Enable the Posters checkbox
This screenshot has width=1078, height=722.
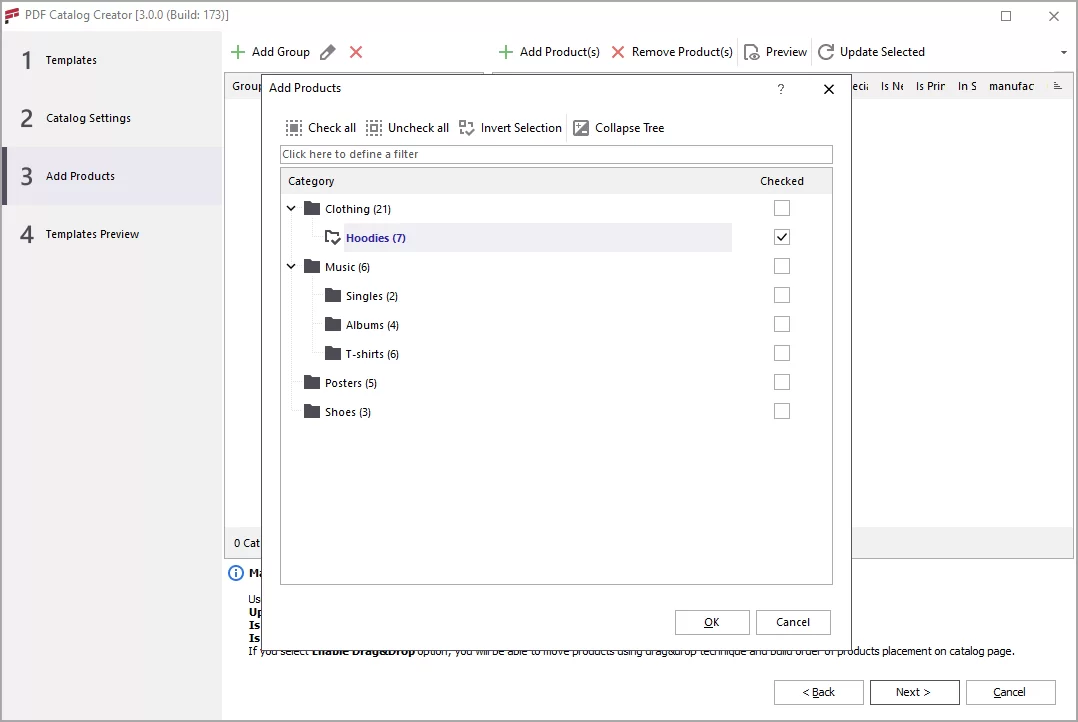point(781,381)
